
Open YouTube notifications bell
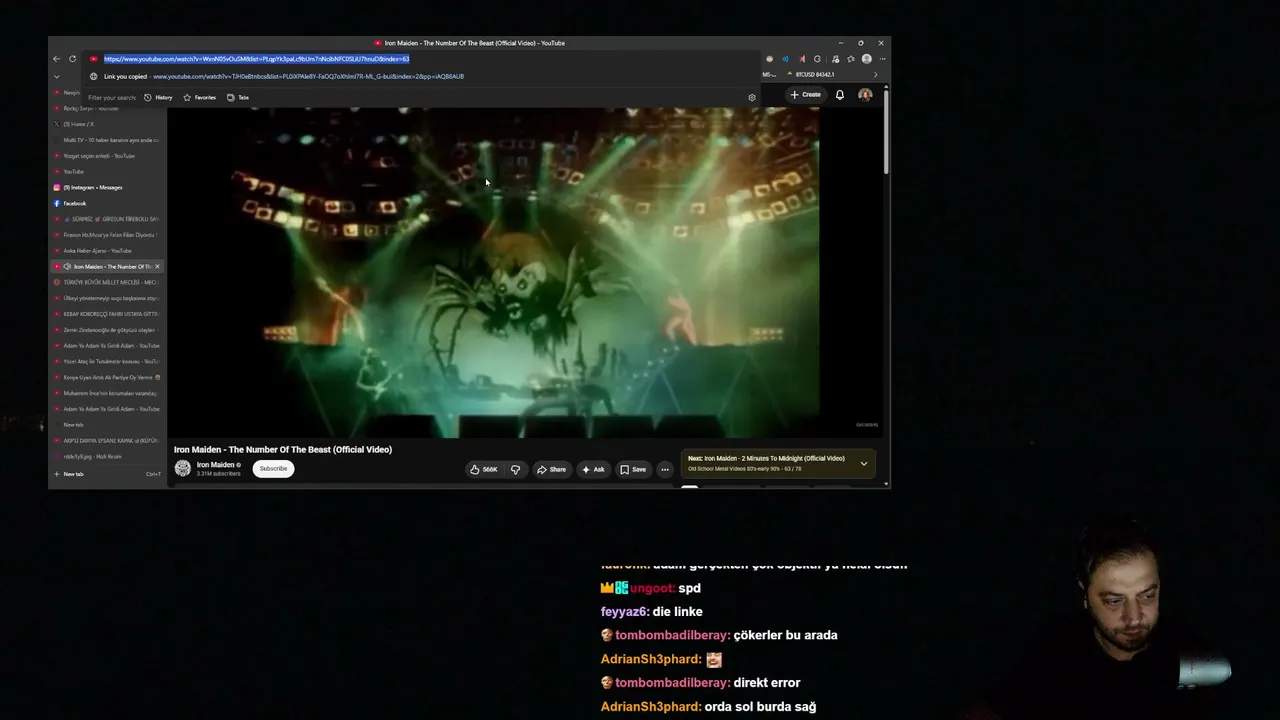click(840, 95)
